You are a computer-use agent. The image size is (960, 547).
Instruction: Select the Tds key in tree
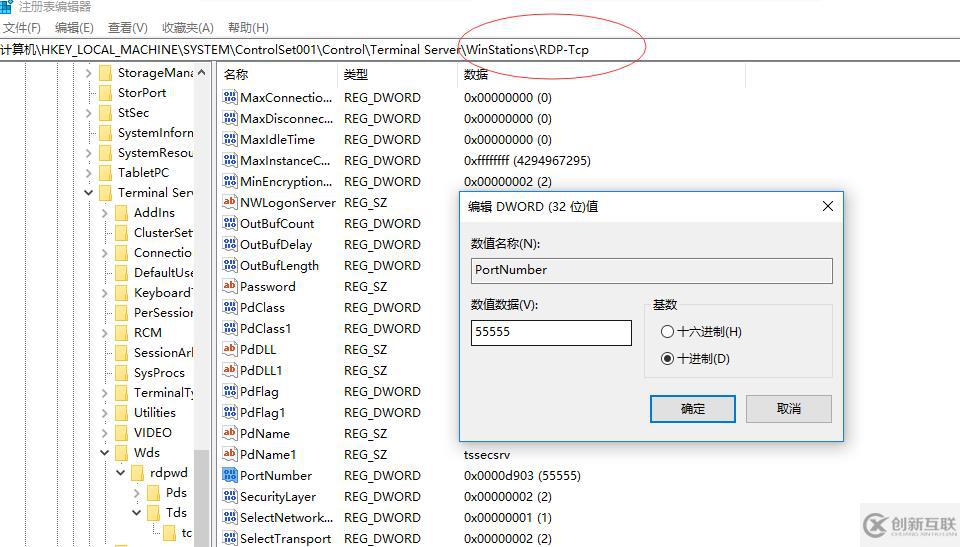click(176, 513)
